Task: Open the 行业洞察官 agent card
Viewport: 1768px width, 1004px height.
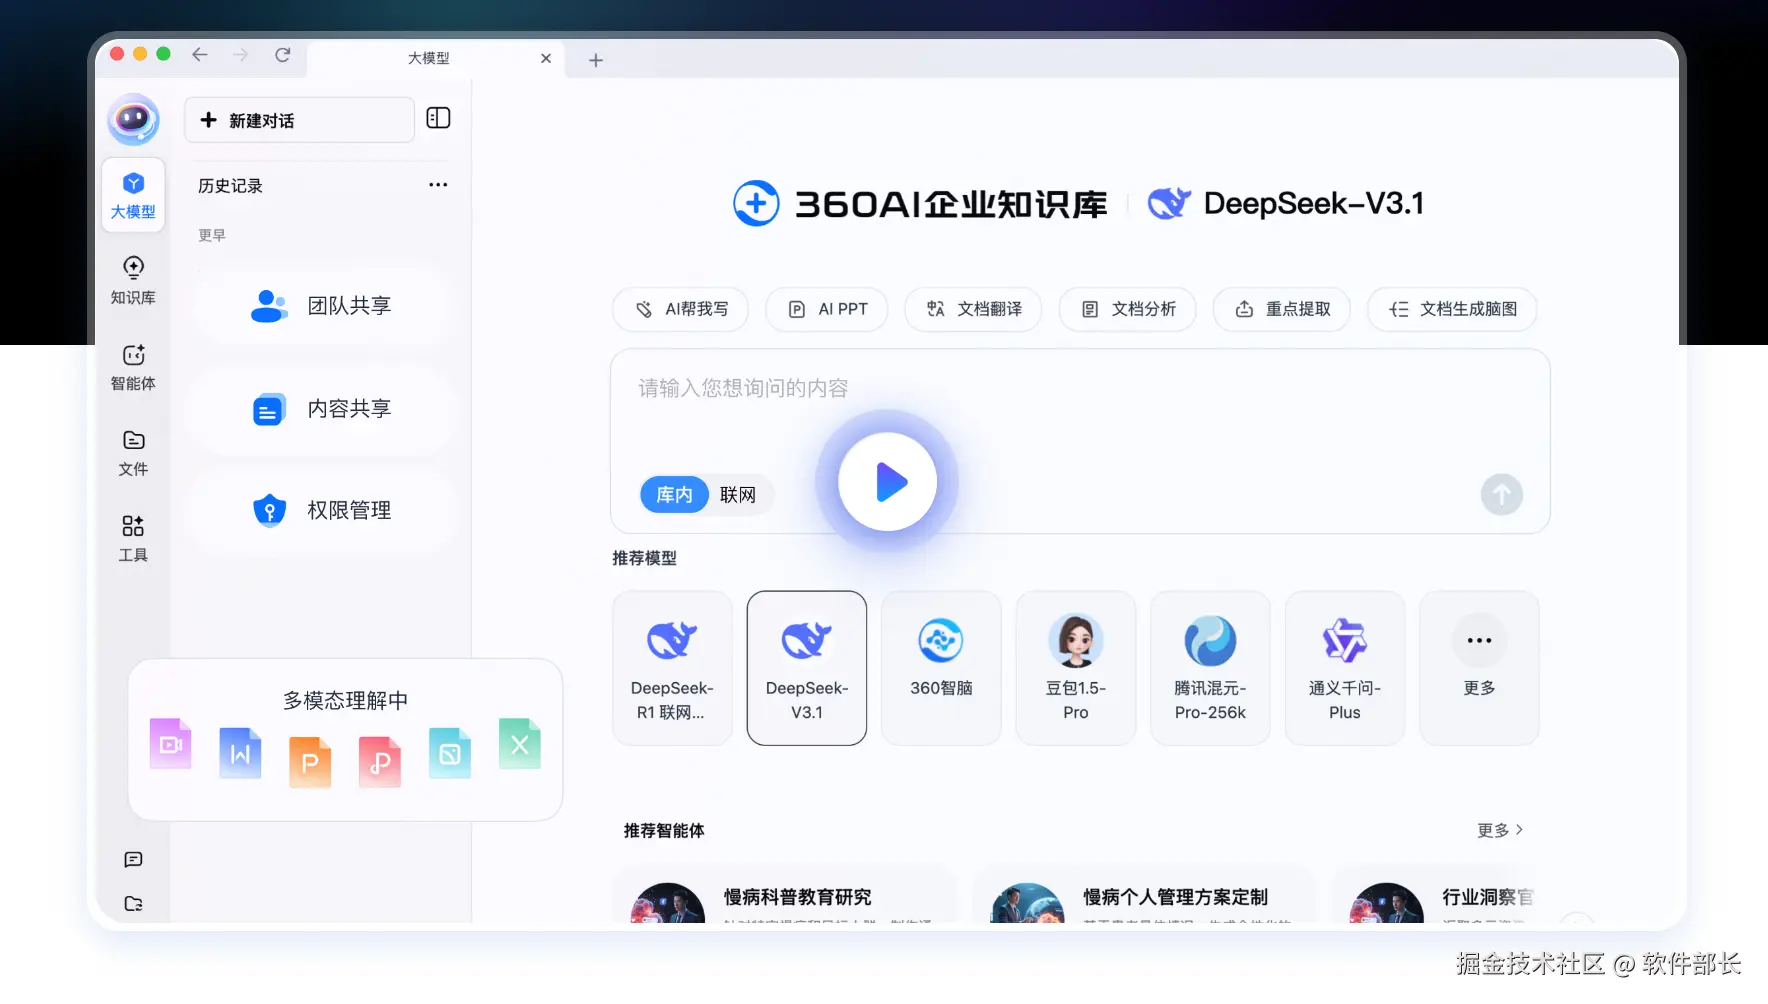Action: pos(1435,896)
